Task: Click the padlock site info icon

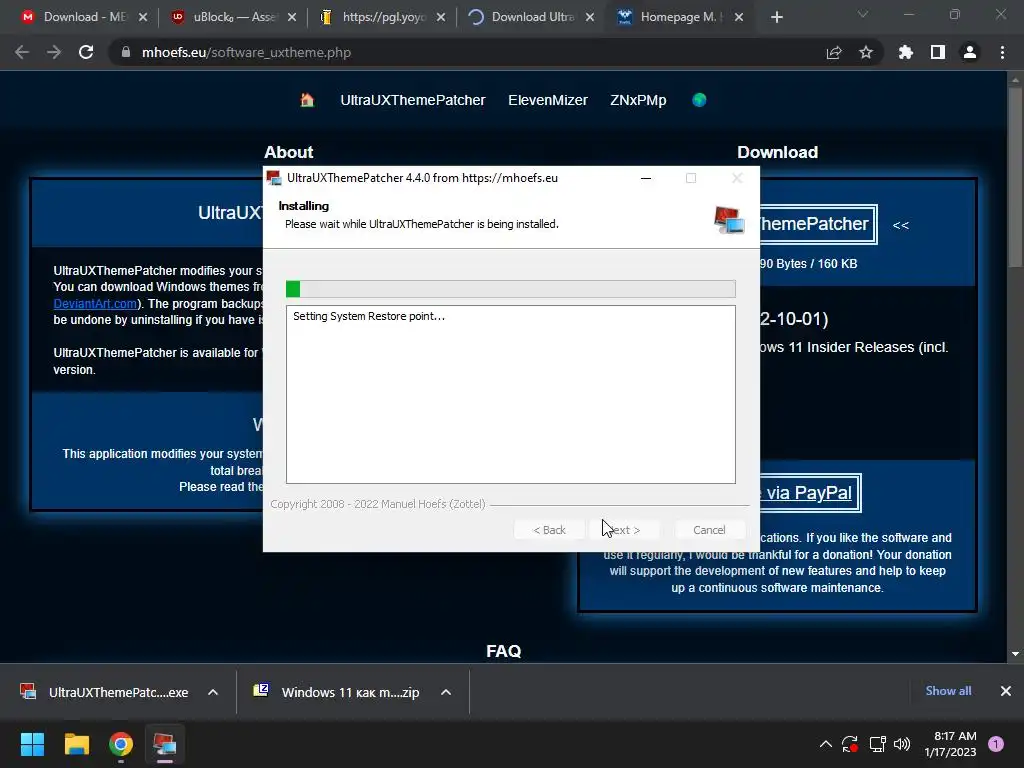Action: pyautogui.click(x=126, y=52)
